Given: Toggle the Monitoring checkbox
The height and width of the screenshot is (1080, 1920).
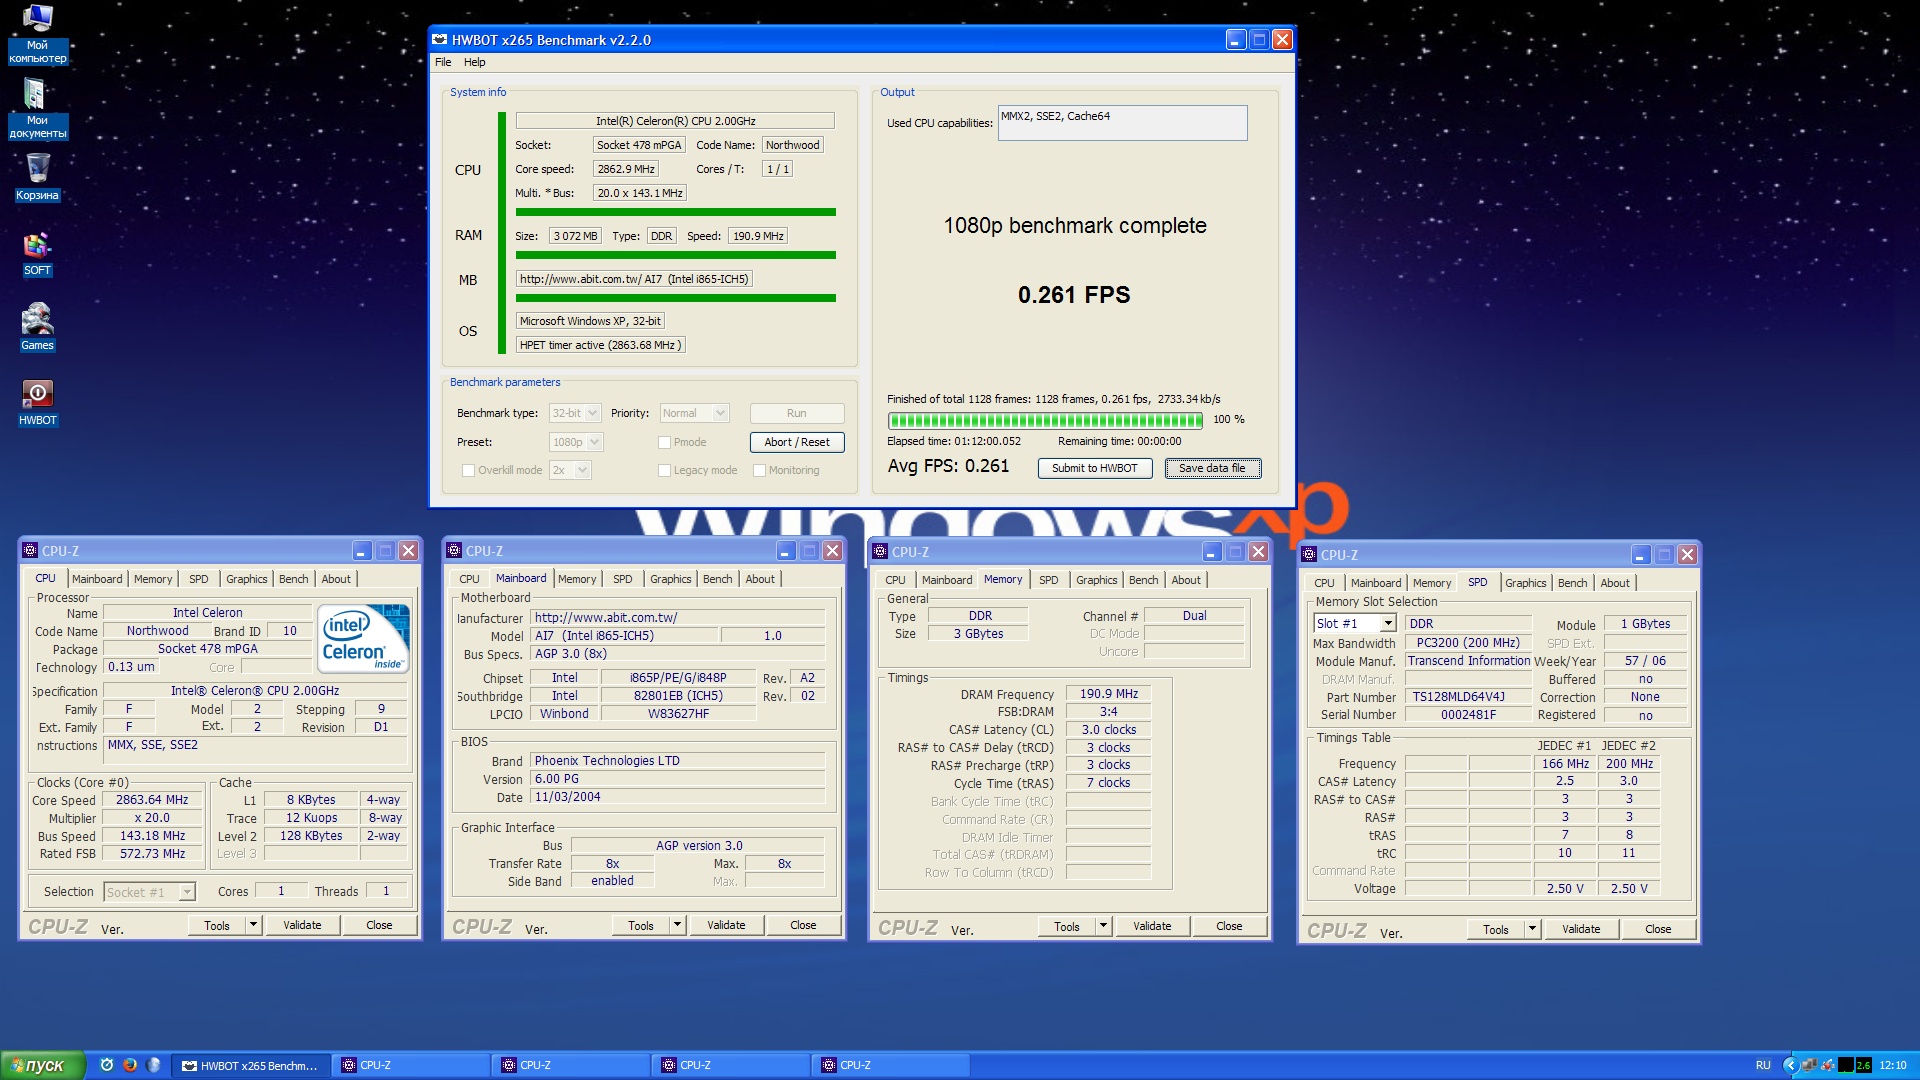Looking at the screenshot, I should pyautogui.click(x=759, y=470).
